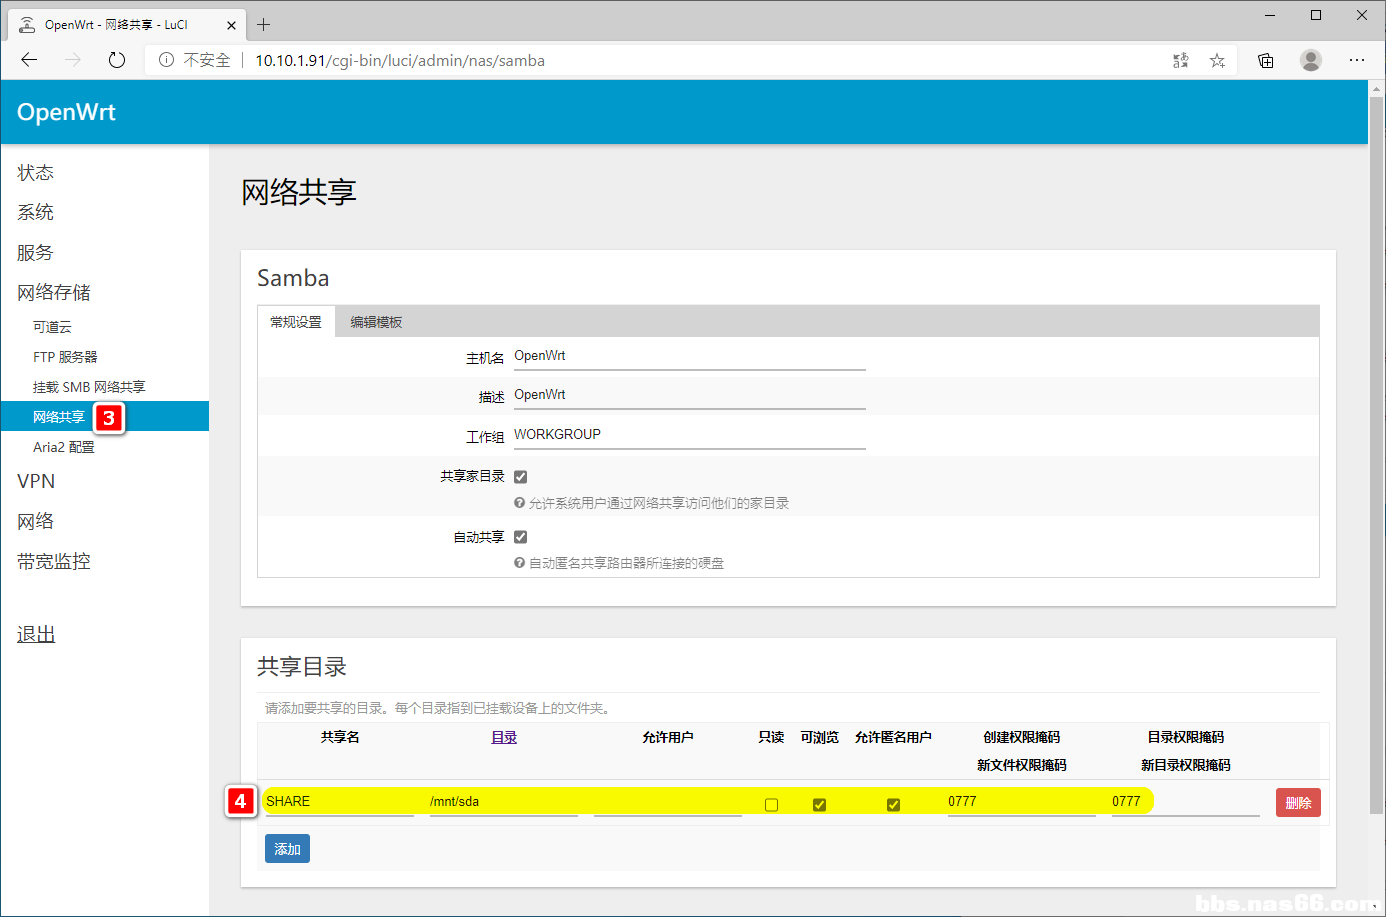Edit the 主机名 field
1386x917 pixels.
690,357
